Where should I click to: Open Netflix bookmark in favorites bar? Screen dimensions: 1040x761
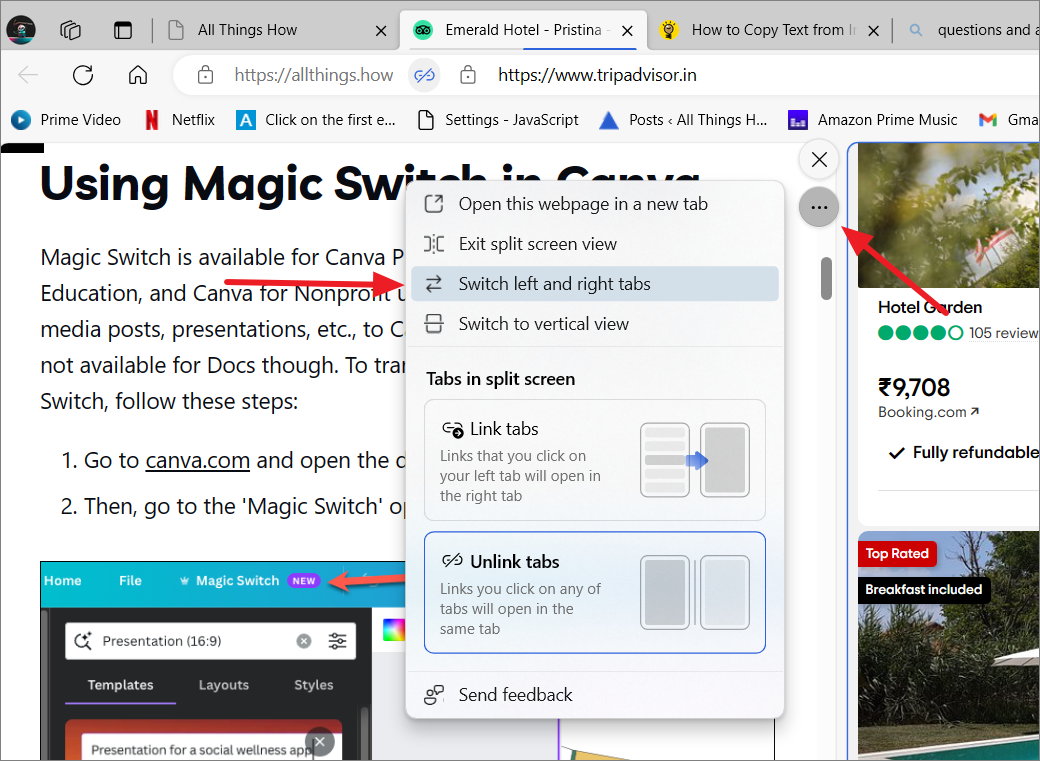point(180,119)
